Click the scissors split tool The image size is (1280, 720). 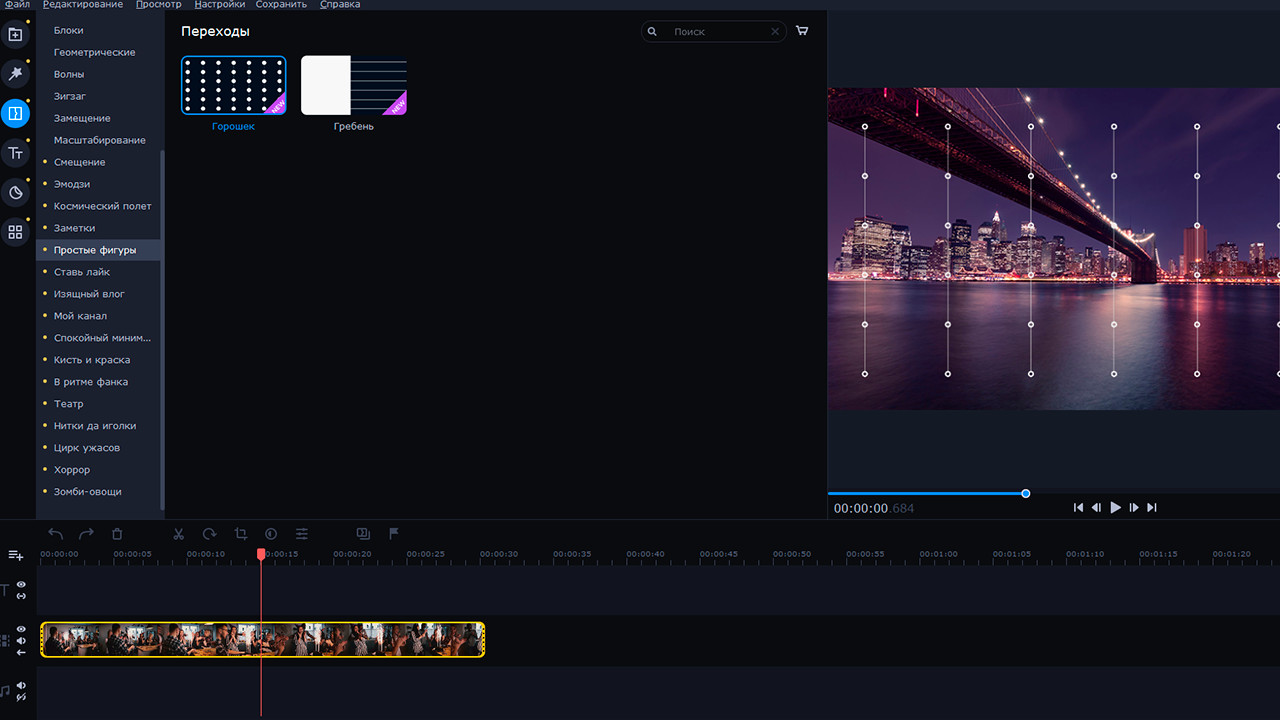179,534
